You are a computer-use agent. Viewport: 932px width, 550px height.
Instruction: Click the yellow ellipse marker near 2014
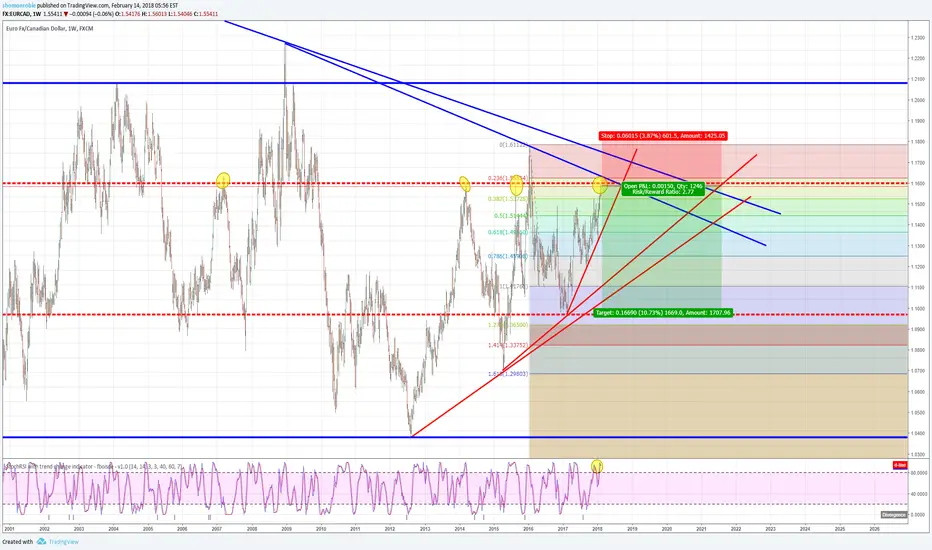tap(465, 184)
